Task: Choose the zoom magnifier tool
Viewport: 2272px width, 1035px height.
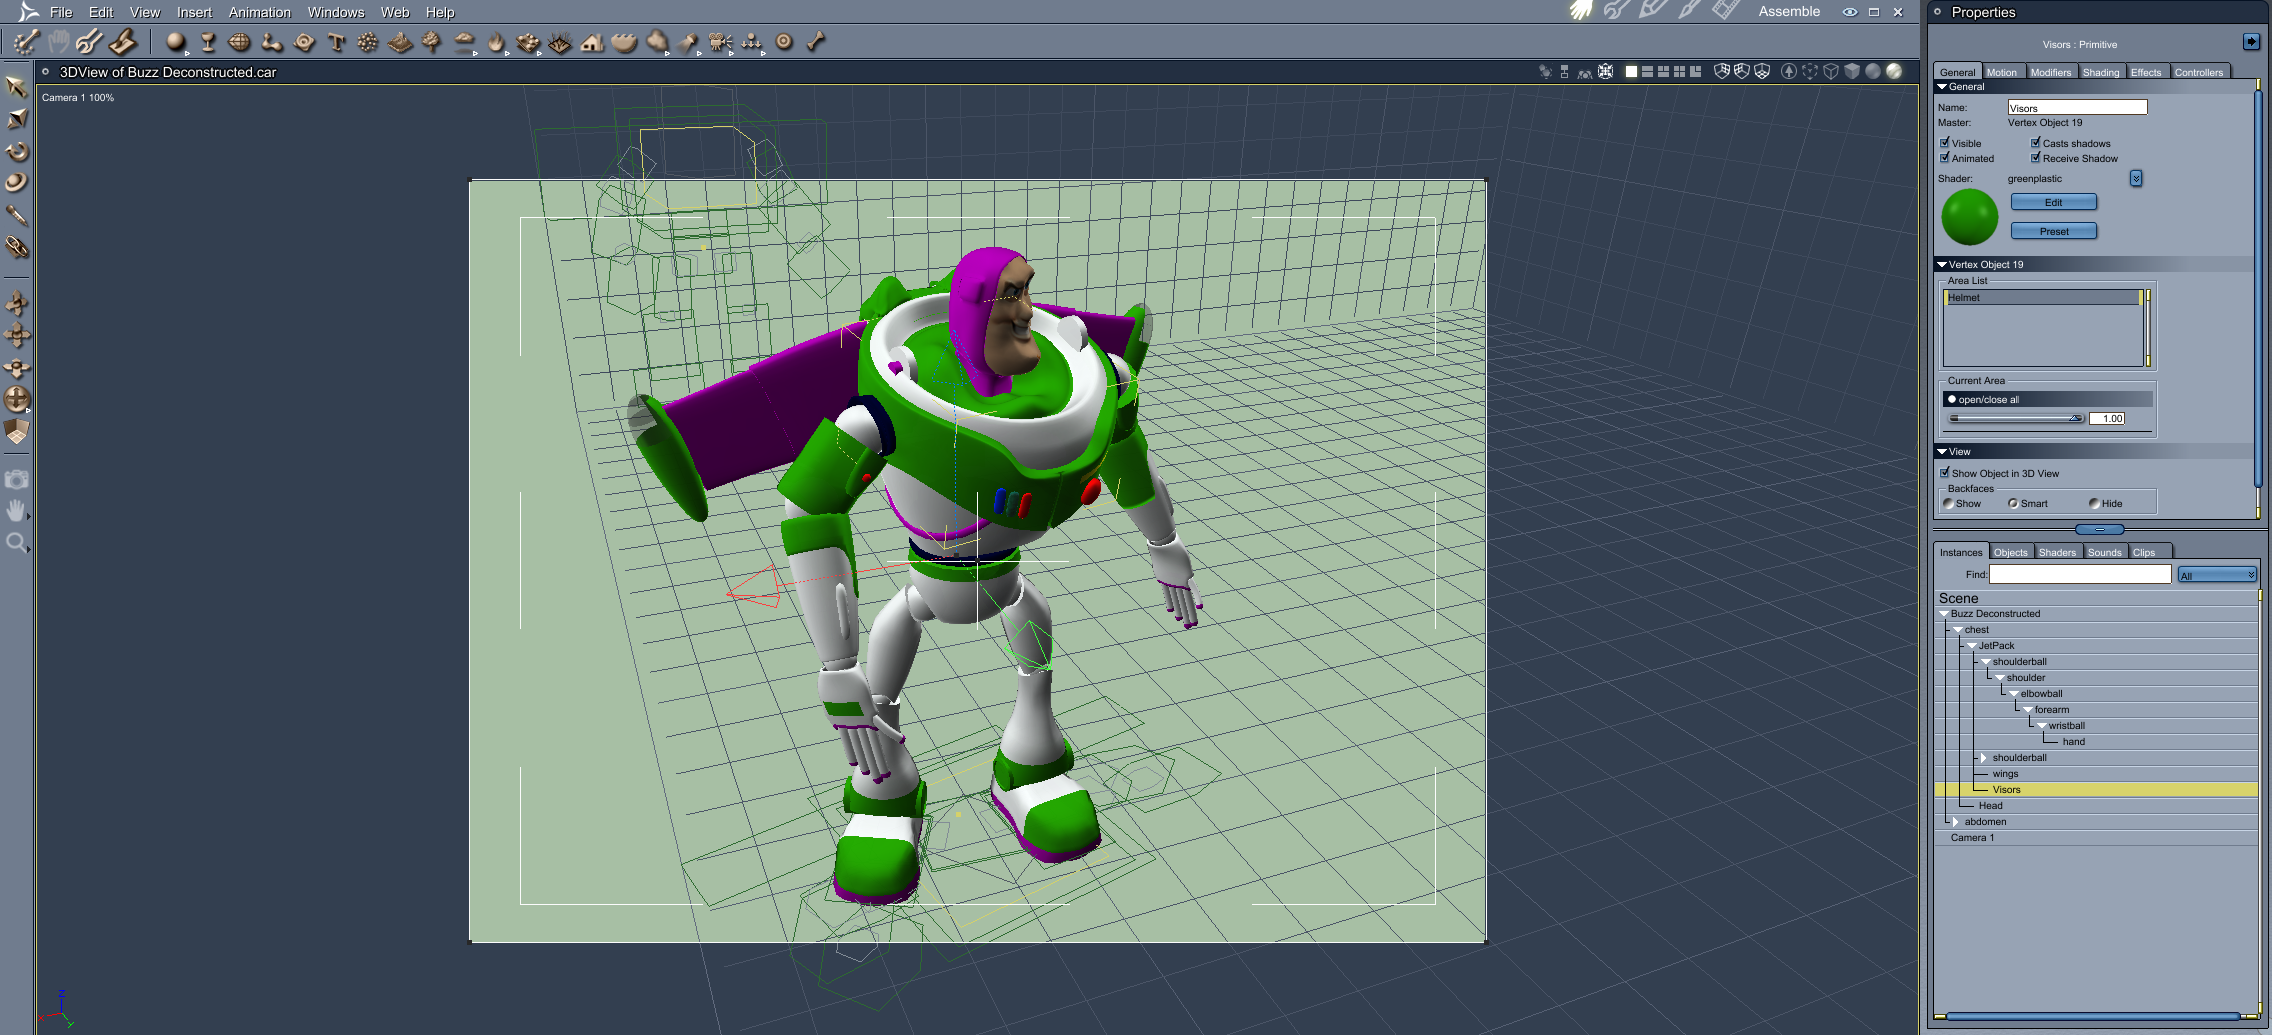Action: coord(16,543)
